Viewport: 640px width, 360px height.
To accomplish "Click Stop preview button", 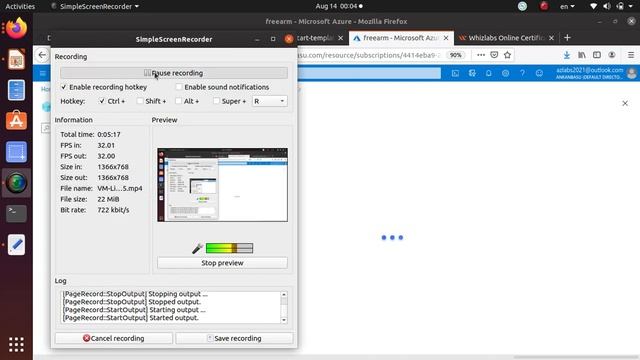I will [222, 263].
